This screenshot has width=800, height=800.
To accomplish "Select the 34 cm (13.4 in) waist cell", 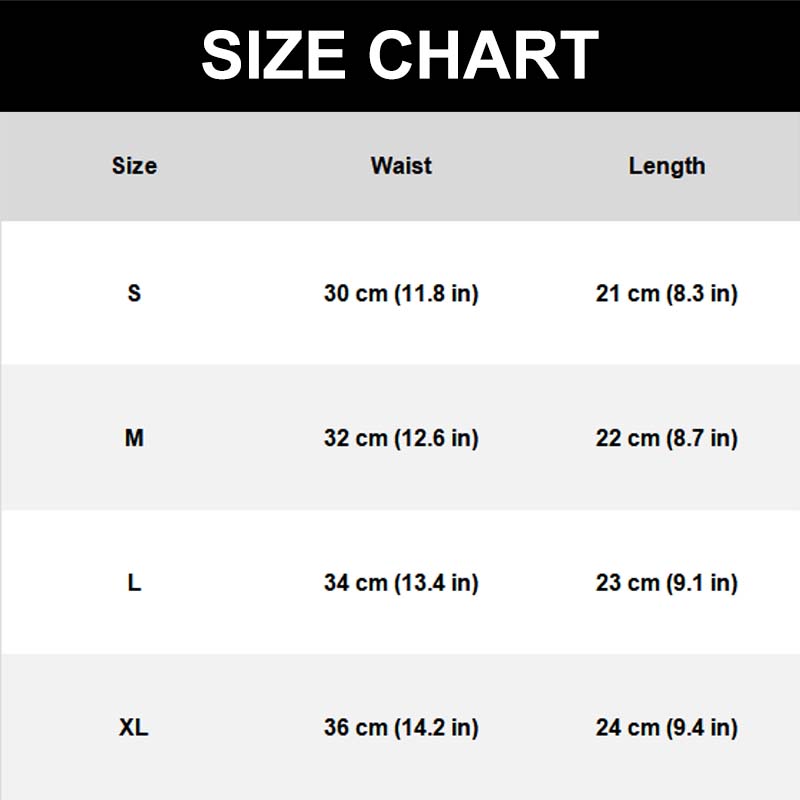I will (401, 583).
